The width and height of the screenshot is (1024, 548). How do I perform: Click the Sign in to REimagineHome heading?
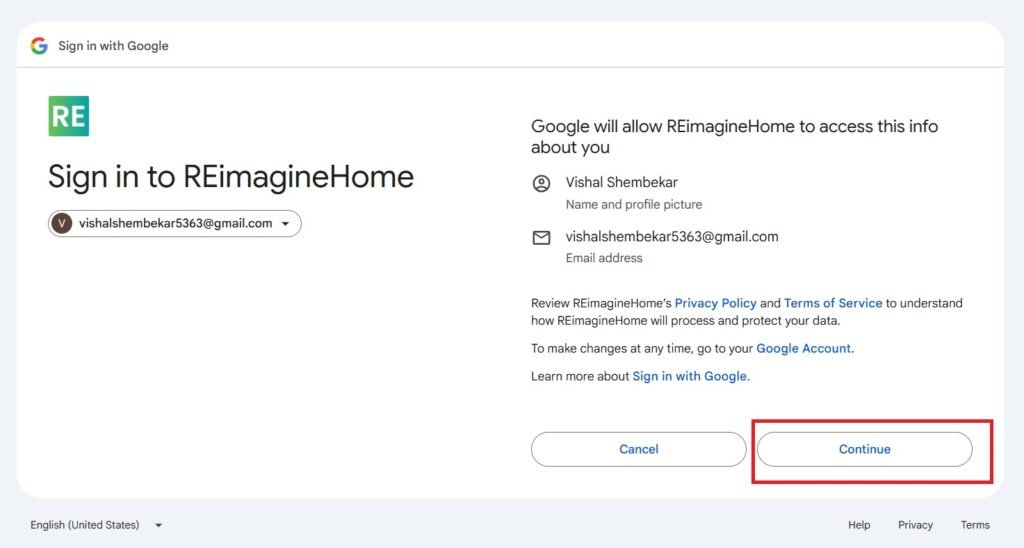231,177
